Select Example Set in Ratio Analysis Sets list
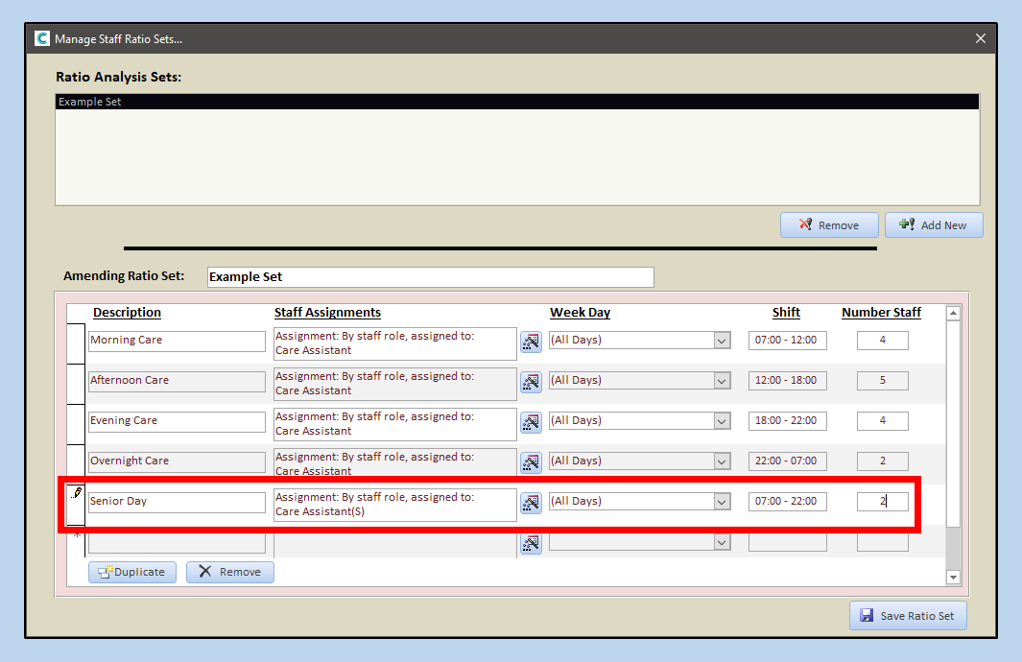This screenshot has width=1022, height=662. [516, 102]
